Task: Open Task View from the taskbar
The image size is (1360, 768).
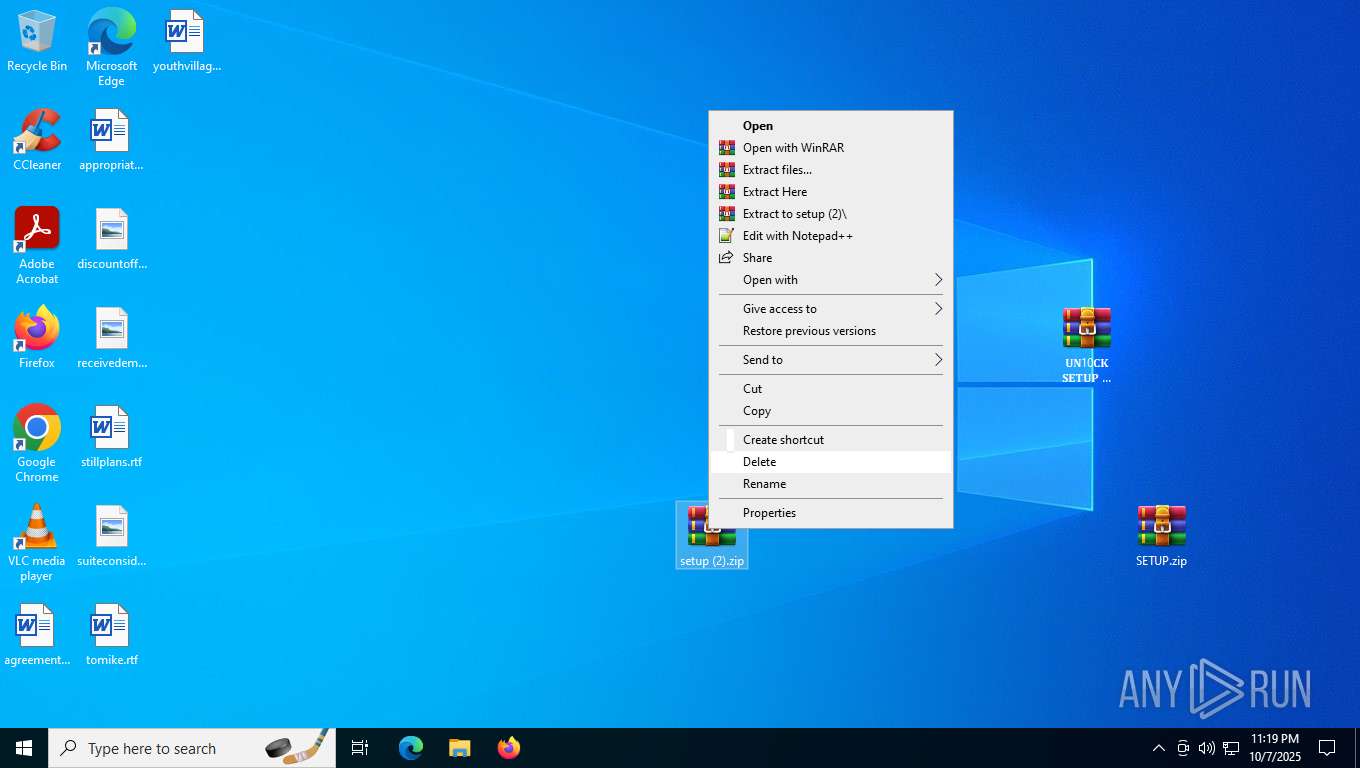Action: point(360,748)
